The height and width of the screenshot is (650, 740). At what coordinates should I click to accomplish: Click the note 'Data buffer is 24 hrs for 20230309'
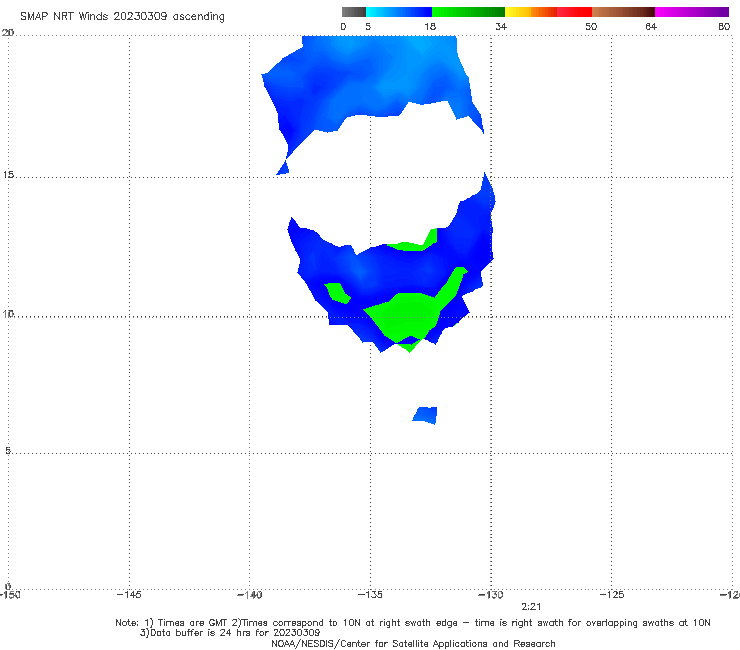pyautogui.click(x=230, y=633)
